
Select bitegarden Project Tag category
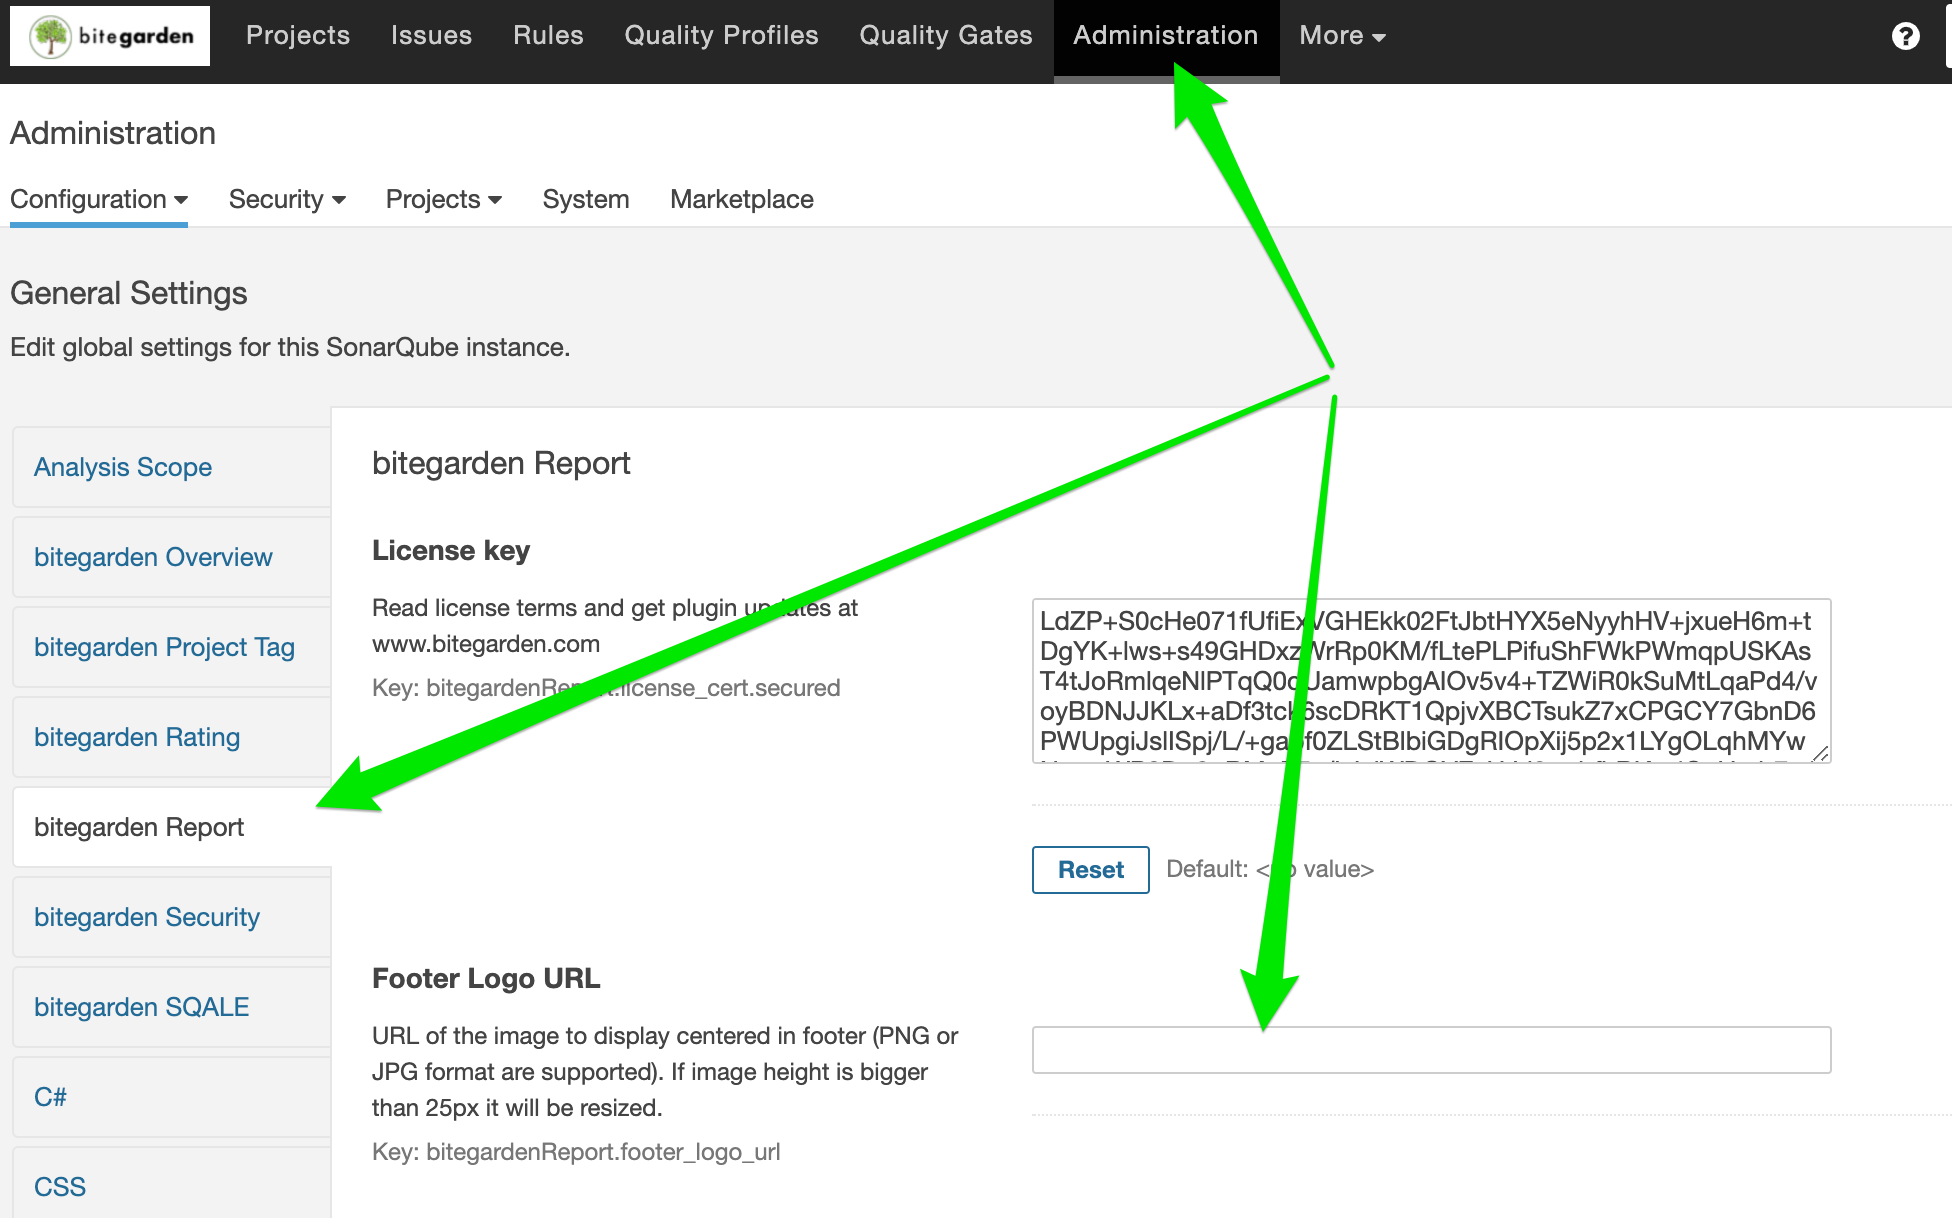pos(172,647)
